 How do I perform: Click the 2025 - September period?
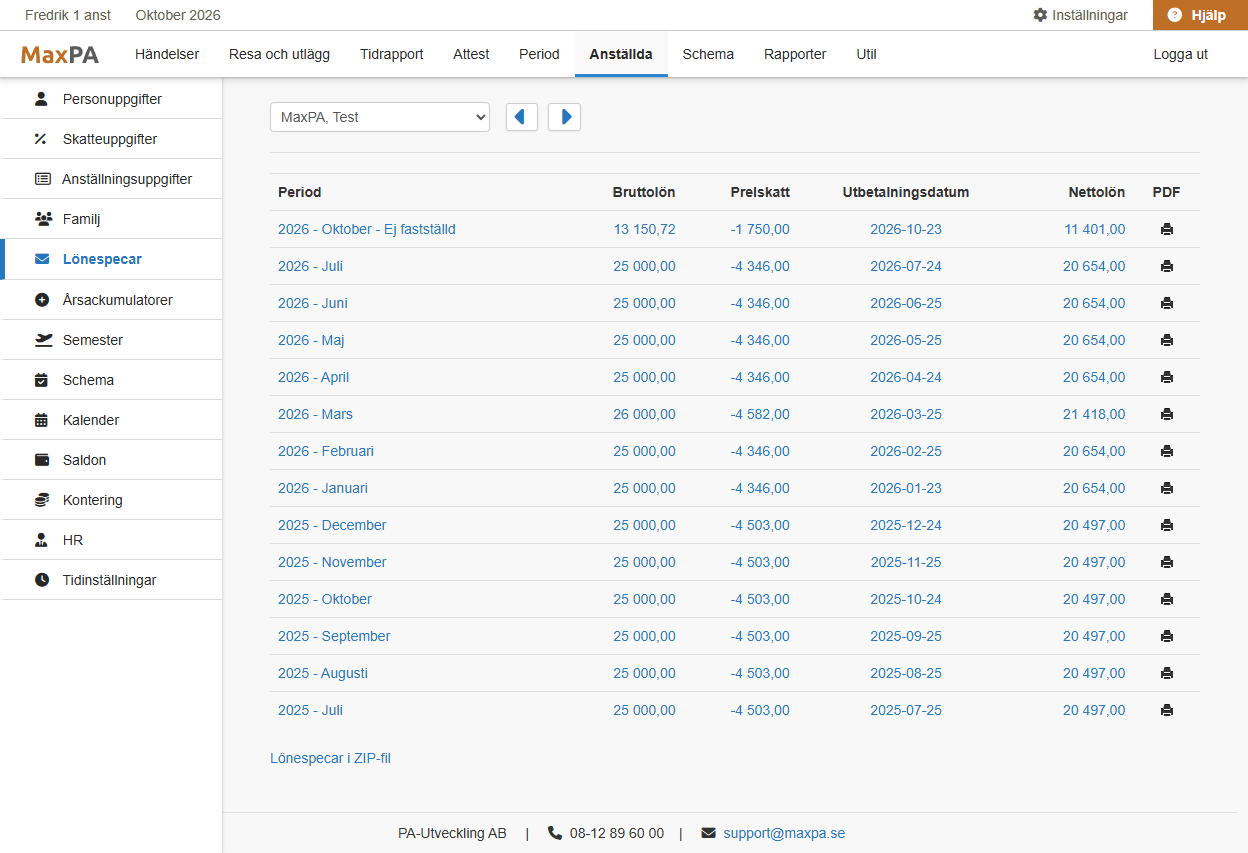(x=334, y=636)
